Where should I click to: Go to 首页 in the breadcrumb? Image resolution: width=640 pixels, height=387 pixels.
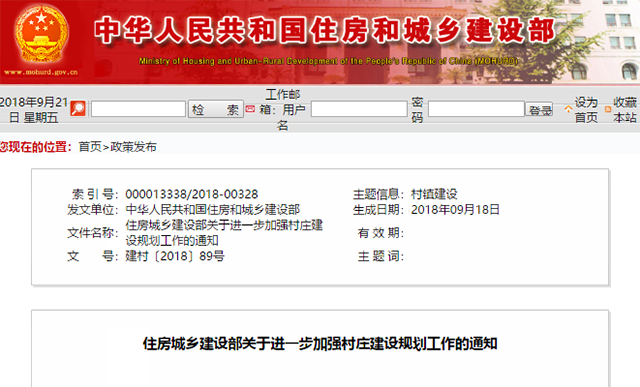click(x=90, y=147)
